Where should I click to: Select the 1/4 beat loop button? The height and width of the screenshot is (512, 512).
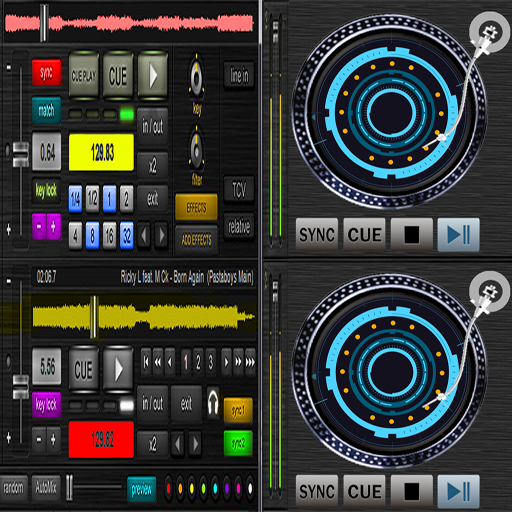coord(75,199)
